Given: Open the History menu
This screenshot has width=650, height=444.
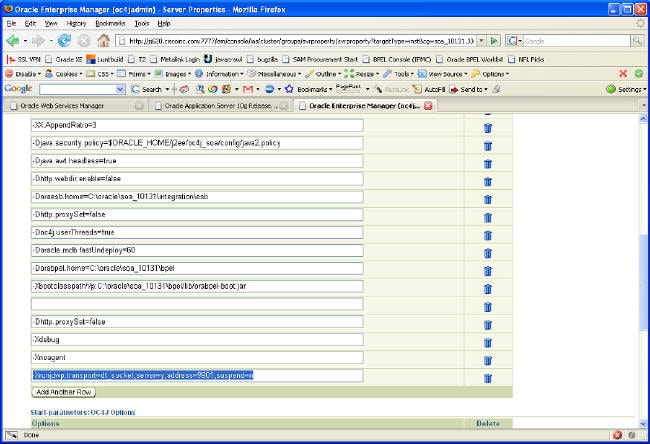Looking at the screenshot, I should click(x=76, y=22).
